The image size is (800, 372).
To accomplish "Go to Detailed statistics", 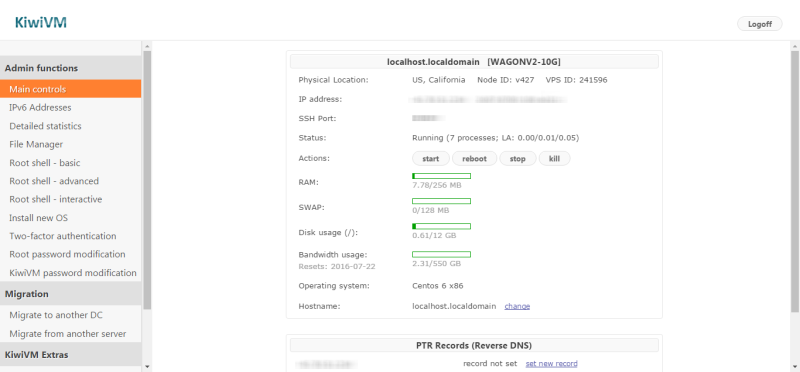I will coord(70,126).
